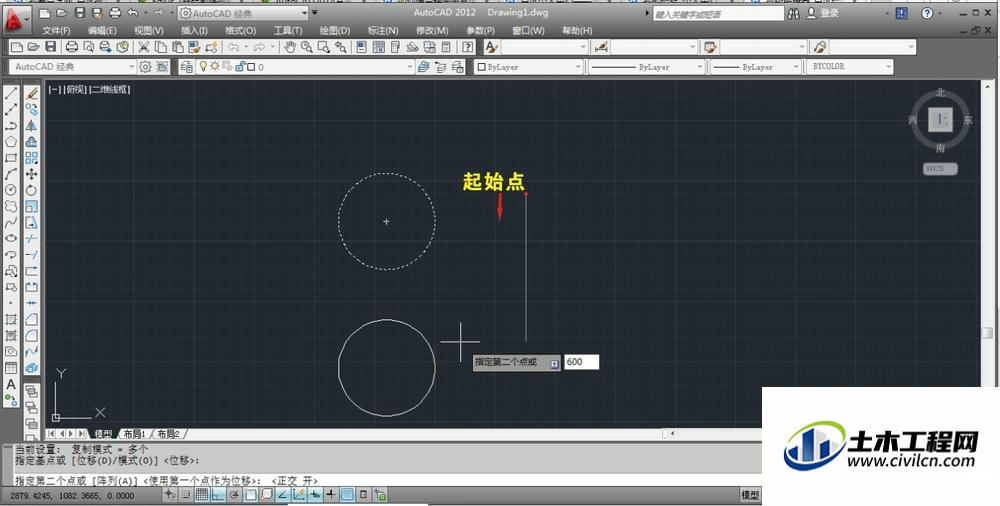Toggle Dynamic Input in status bar

coord(315,495)
